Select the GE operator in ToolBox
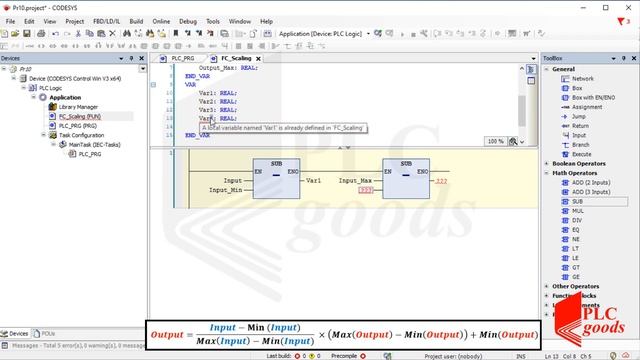Image resolution: width=640 pixels, height=360 pixels. [x=571, y=277]
